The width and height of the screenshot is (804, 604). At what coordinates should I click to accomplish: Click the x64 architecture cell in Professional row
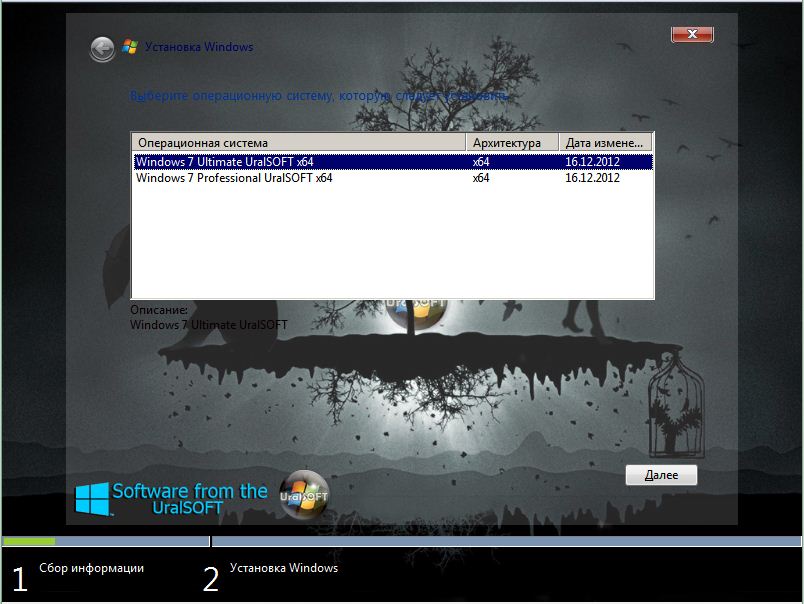tap(480, 178)
